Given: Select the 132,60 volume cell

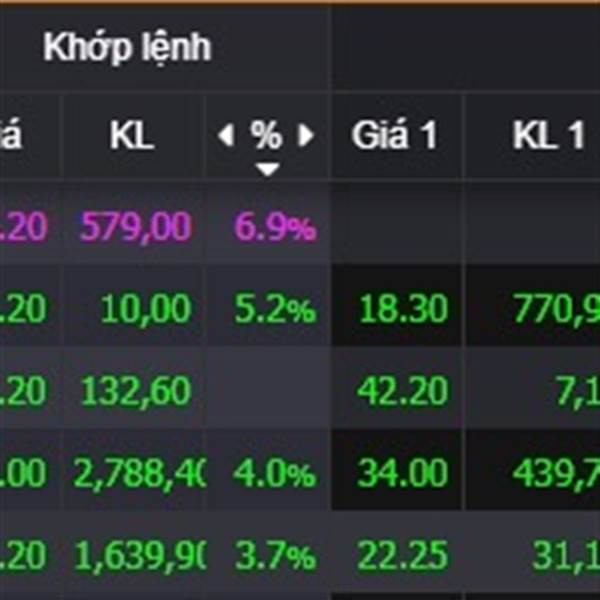Looking at the screenshot, I should pyautogui.click(x=136, y=391).
